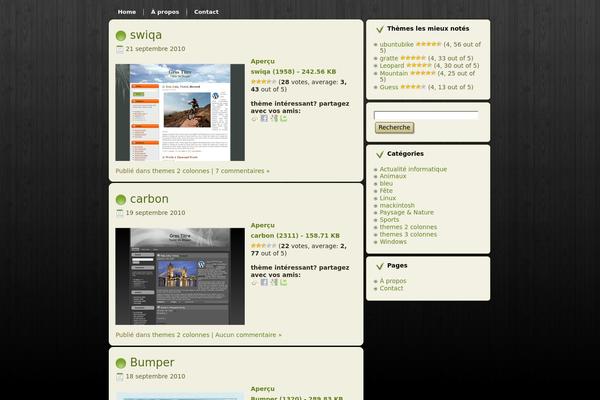Click green share icon under carbon post

click(x=284, y=282)
